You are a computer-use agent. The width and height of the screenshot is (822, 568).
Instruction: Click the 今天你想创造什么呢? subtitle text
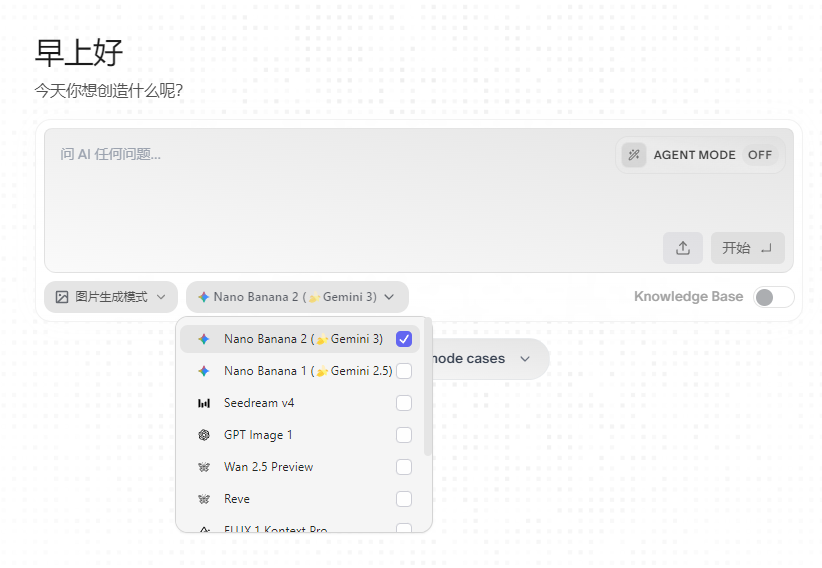click(109, 91)
